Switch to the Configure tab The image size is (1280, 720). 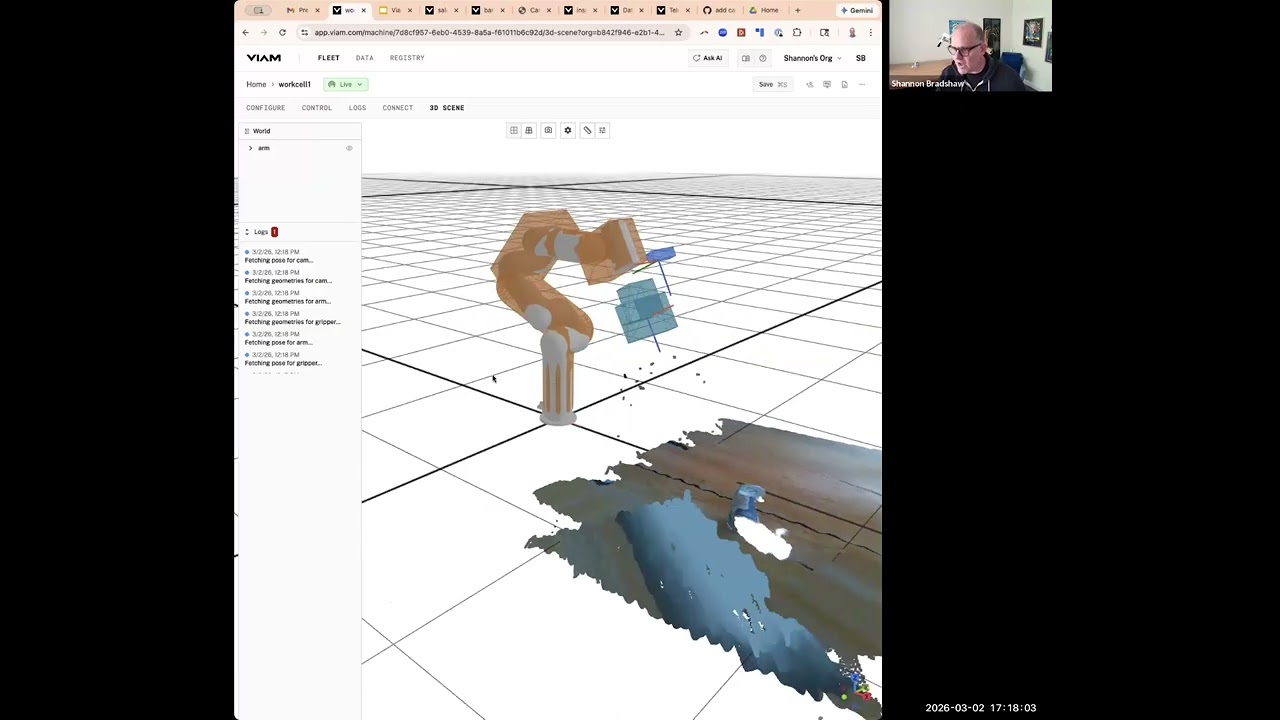[x=266, y=108]
